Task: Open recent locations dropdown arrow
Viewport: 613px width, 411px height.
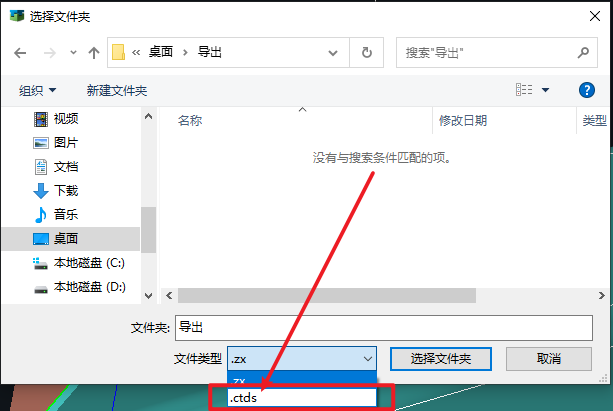Action: click(73, 52)
